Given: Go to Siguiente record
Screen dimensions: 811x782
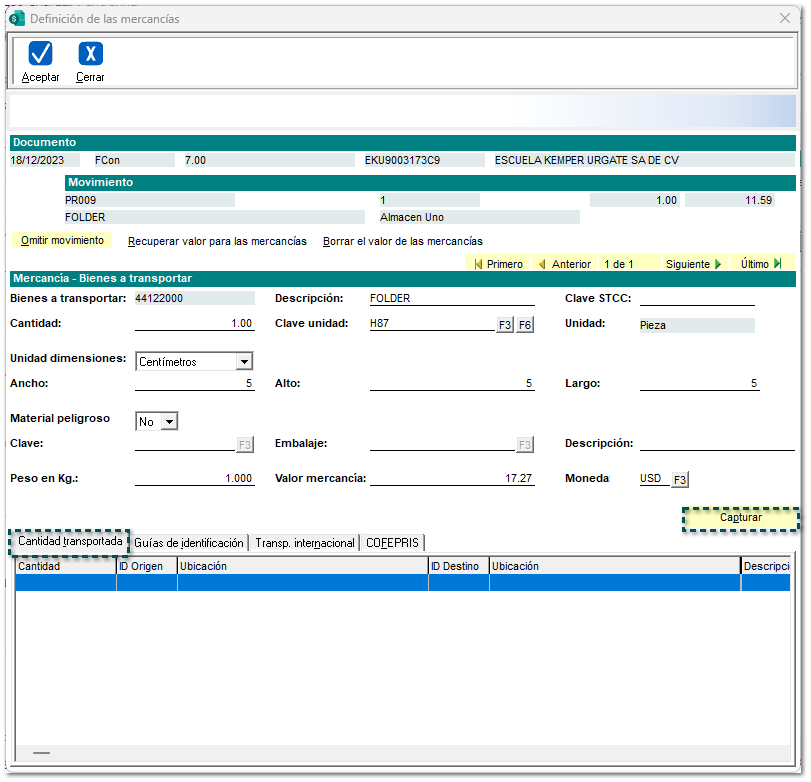Looking at the screenshot, I should (693, 264).
